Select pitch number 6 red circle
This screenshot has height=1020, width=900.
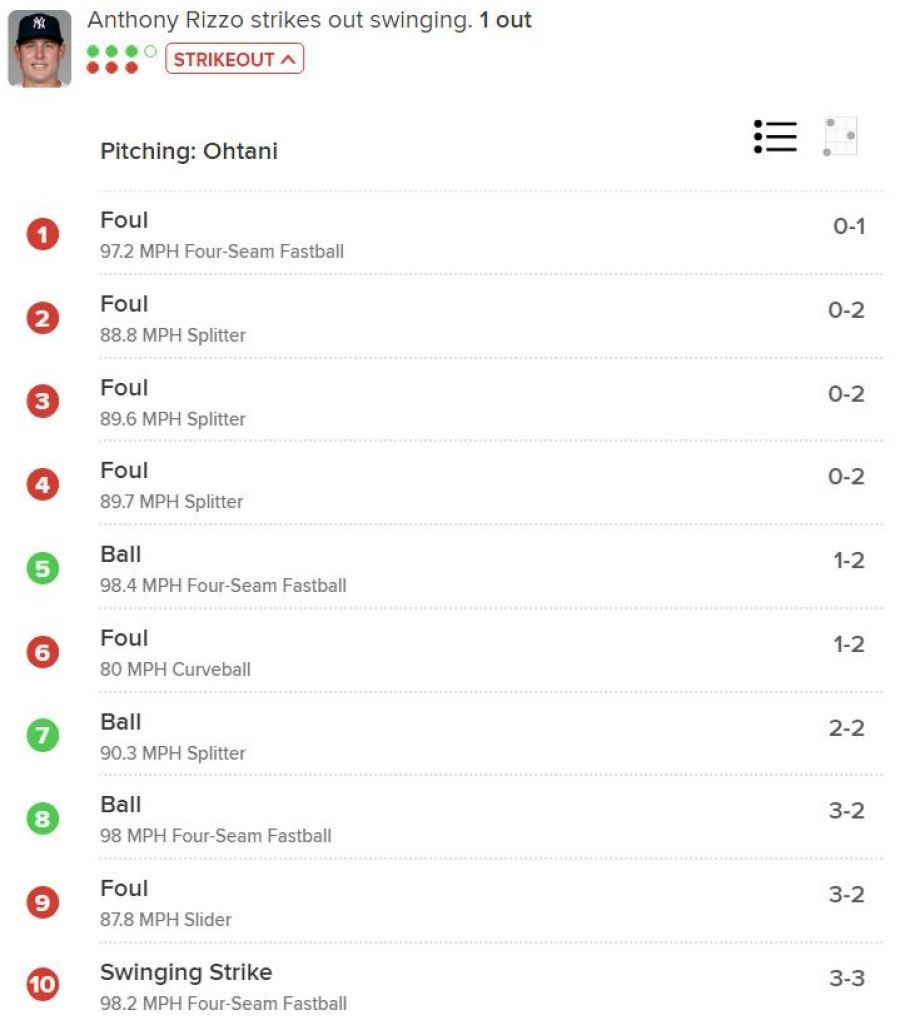tap(43, 652)
